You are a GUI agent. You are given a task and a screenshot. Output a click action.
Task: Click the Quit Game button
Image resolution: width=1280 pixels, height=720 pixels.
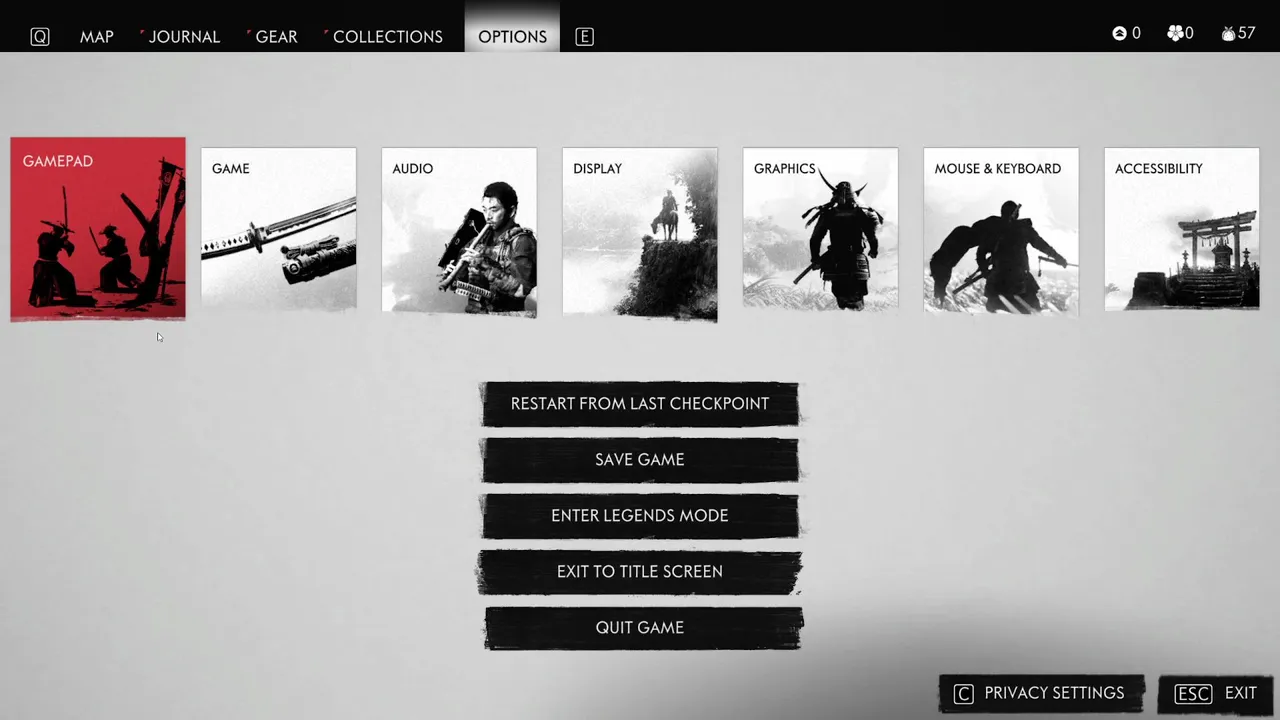coord(643,628)
